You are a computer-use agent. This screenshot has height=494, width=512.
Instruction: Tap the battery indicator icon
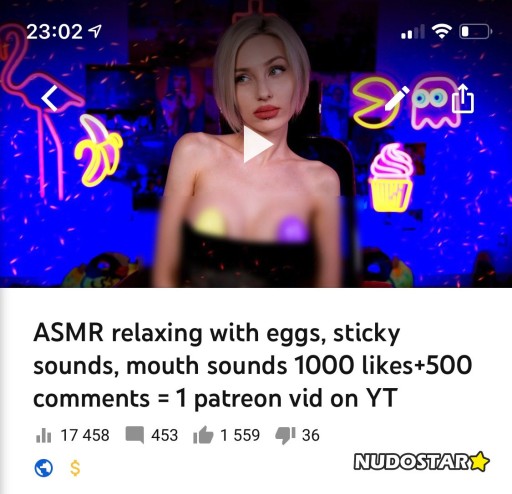[x=476, y=32]
